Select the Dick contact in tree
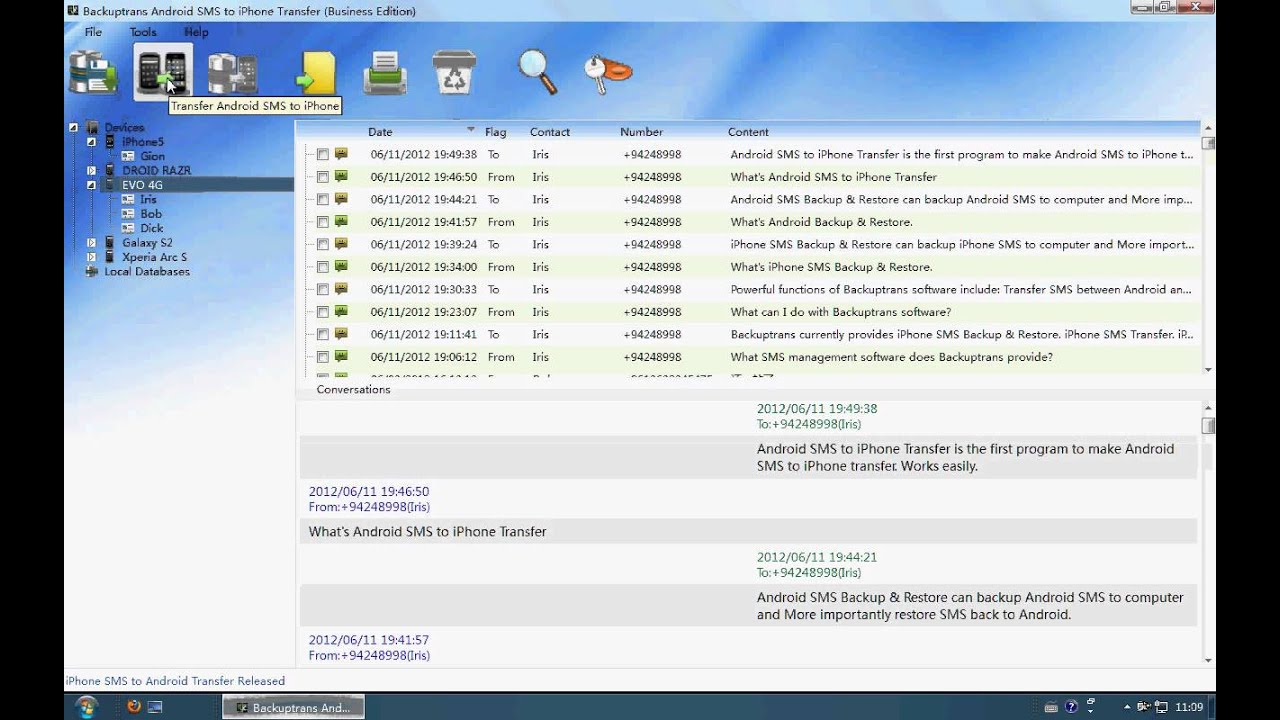Screen dimensions: 1280x720 point(151,228)
